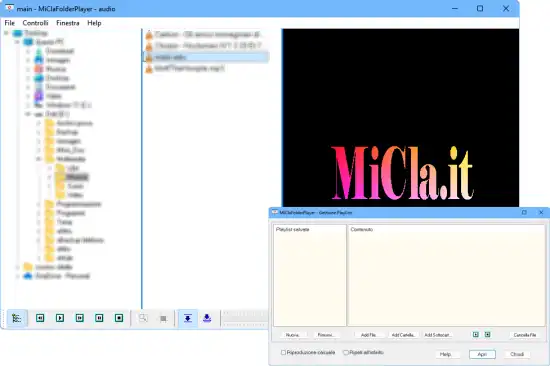This screenshot has width=550, height=366.
Task: Open the Finestra menu
Action: (x=68, y=23)
